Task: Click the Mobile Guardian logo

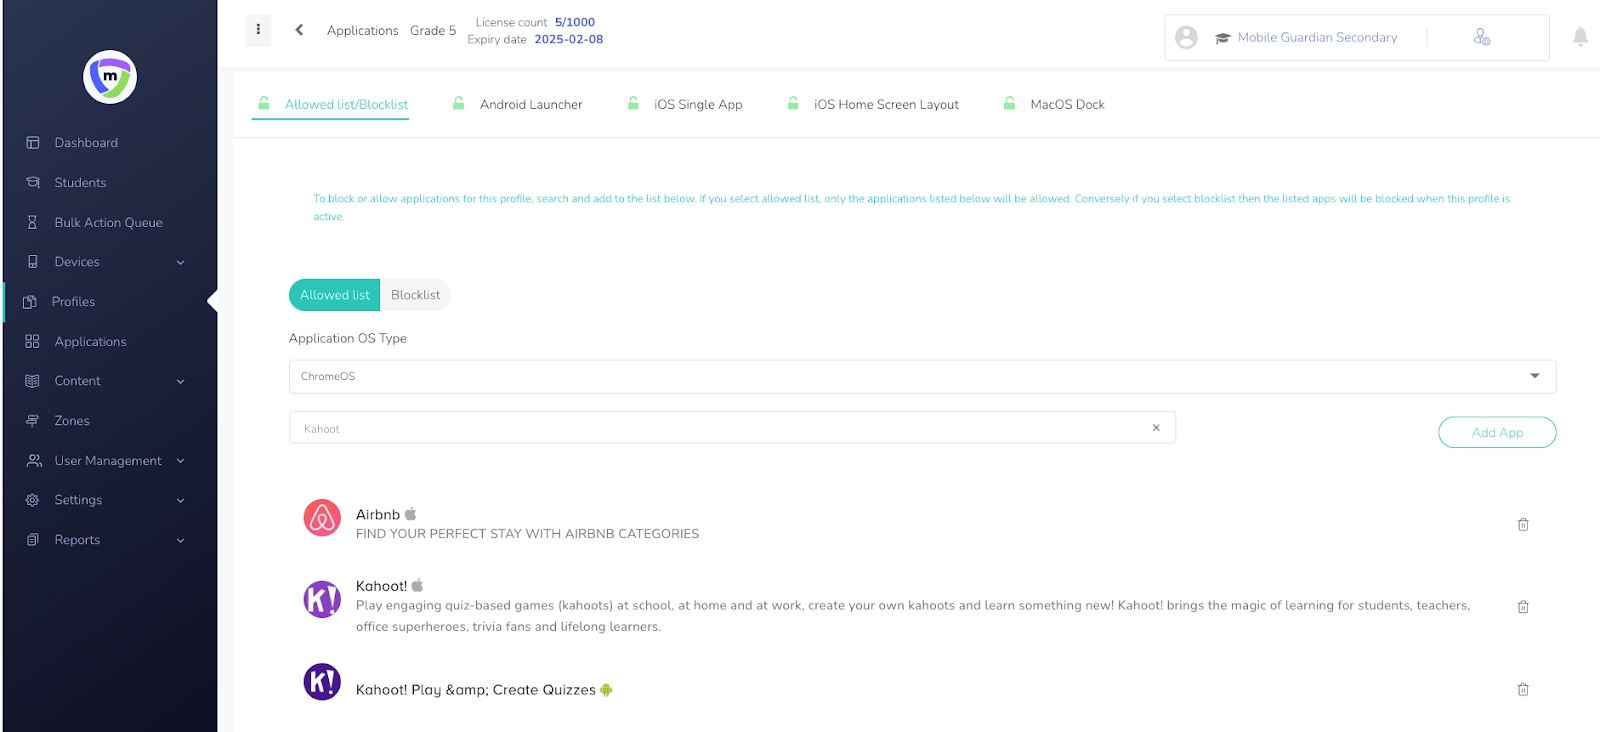Action: coord(110,77)
